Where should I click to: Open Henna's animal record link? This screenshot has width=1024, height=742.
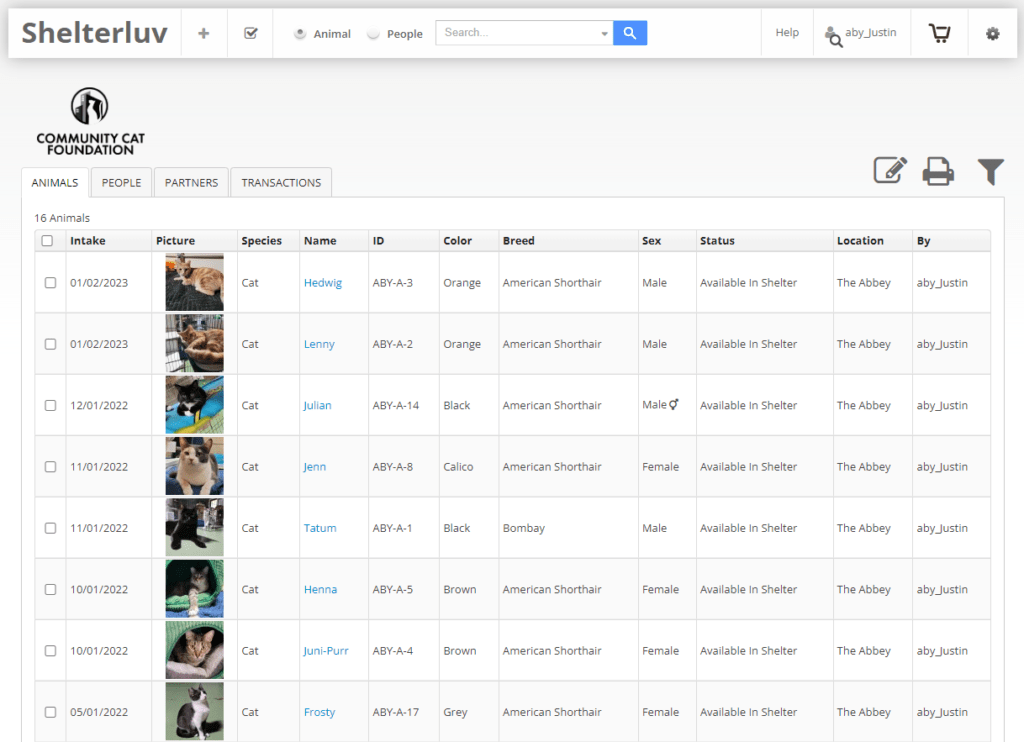(x=321, y=590)
